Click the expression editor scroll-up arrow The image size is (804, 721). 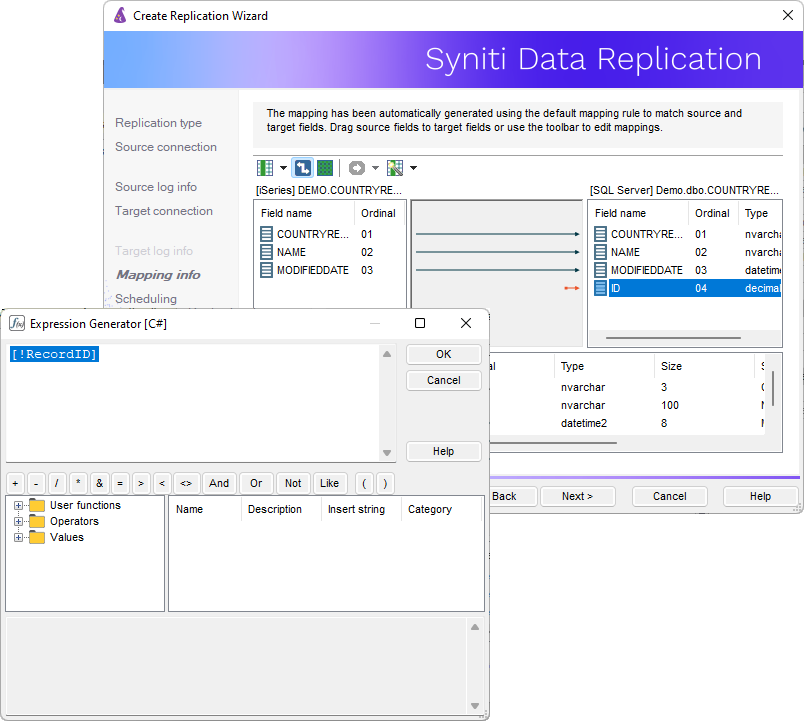(x=387, y=354)
